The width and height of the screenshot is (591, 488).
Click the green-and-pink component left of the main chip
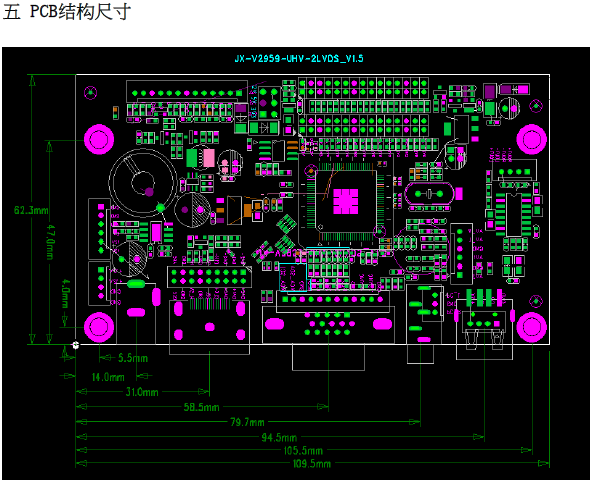[201, 158]
